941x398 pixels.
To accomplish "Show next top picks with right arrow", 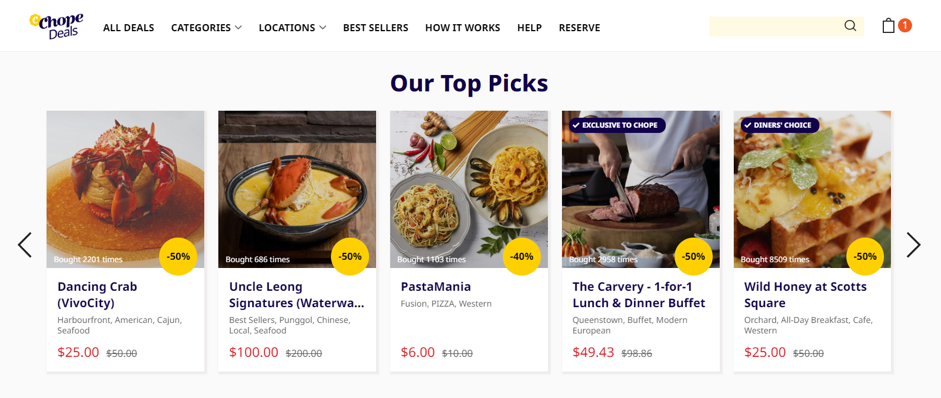I will coord(913,245).
